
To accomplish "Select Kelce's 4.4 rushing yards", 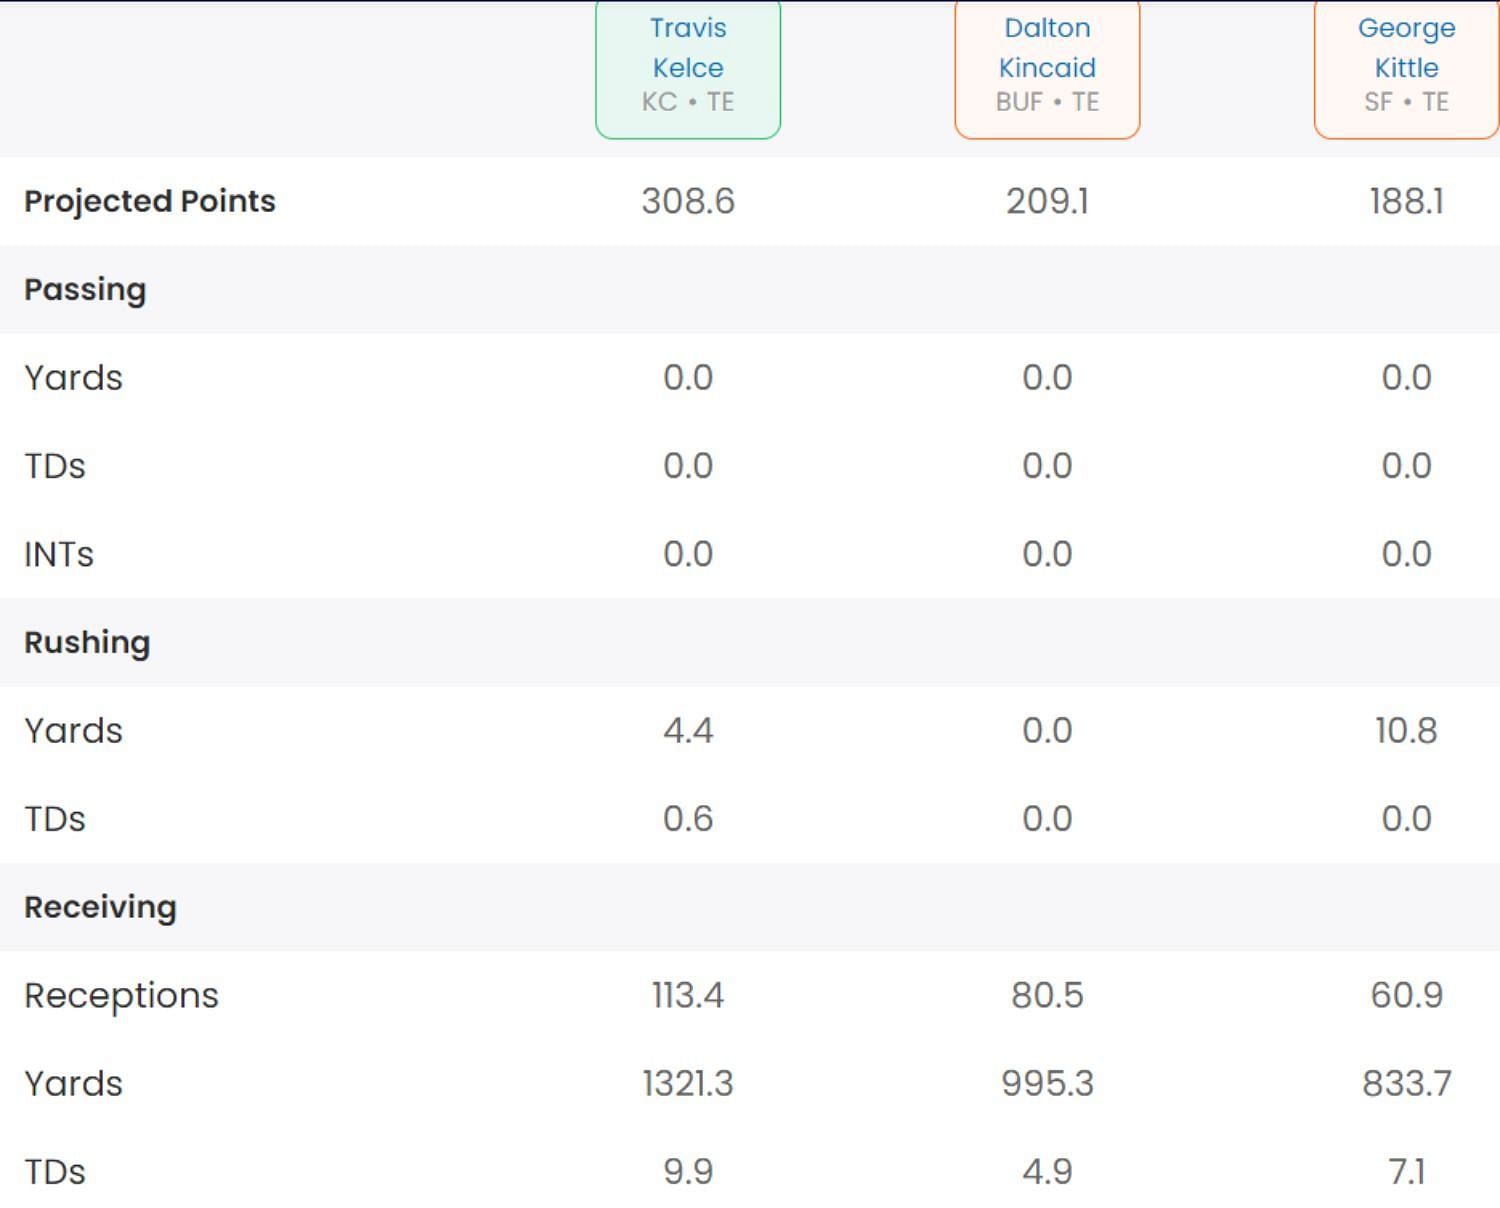I will pos(688,731).
